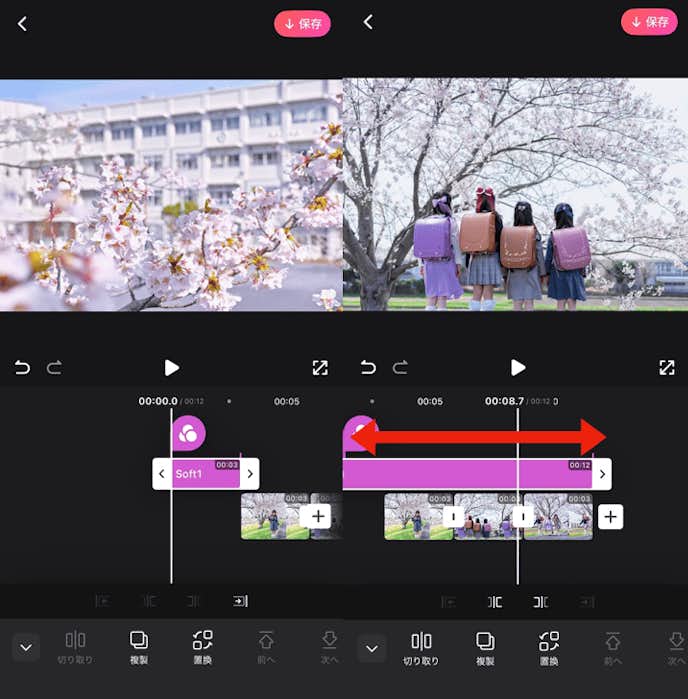Tap 00:05 ruler mark on right timeline
688x699 pixels.
[430, 401]
